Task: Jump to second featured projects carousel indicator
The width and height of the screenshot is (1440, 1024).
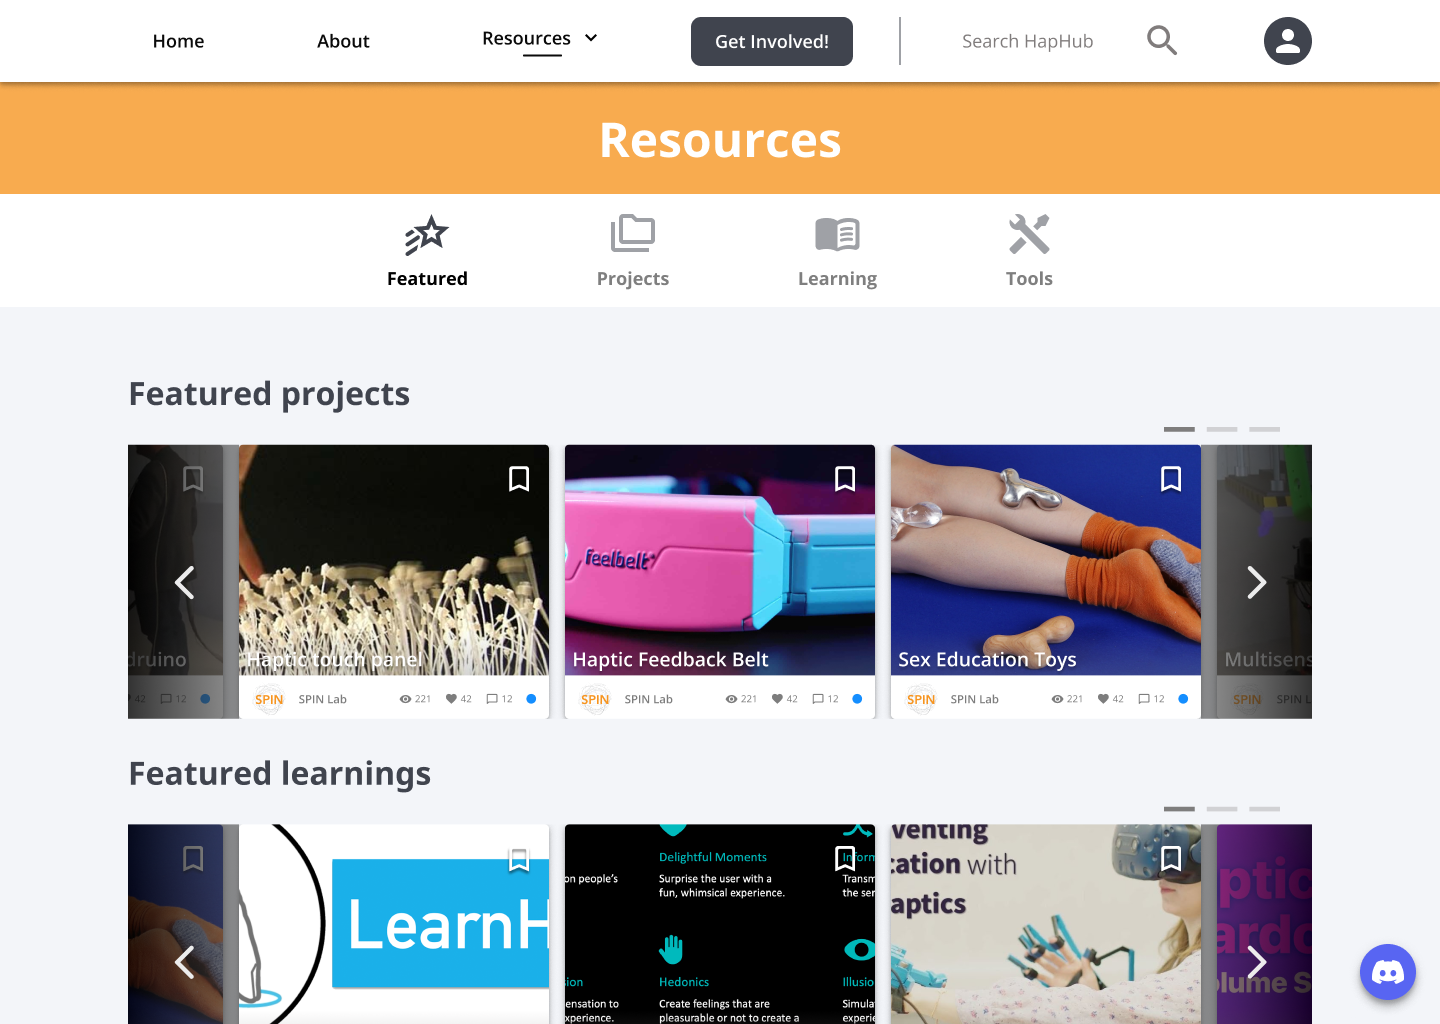Action: [1222, 429]
